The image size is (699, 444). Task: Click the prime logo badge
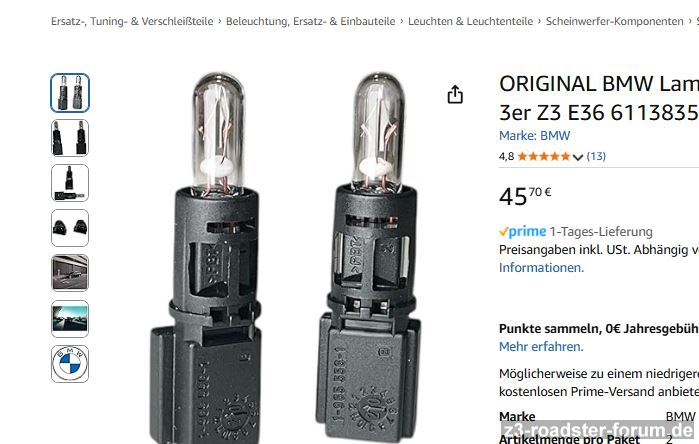tap(522, 231)
